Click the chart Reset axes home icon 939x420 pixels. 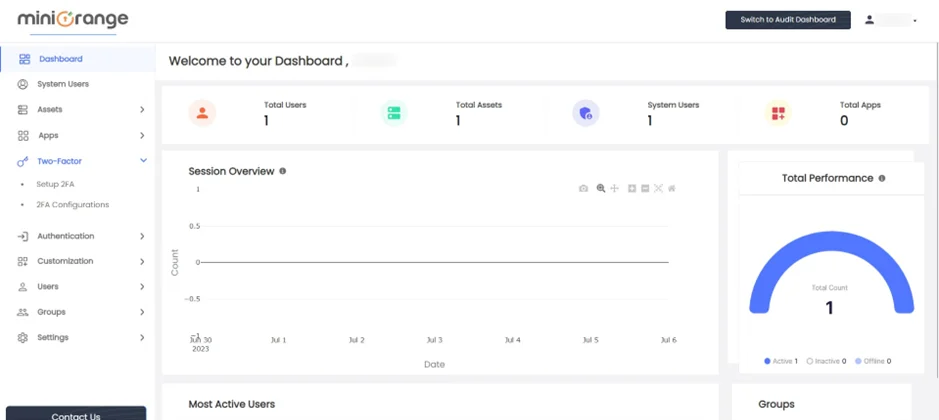click(x=672, y=189)
